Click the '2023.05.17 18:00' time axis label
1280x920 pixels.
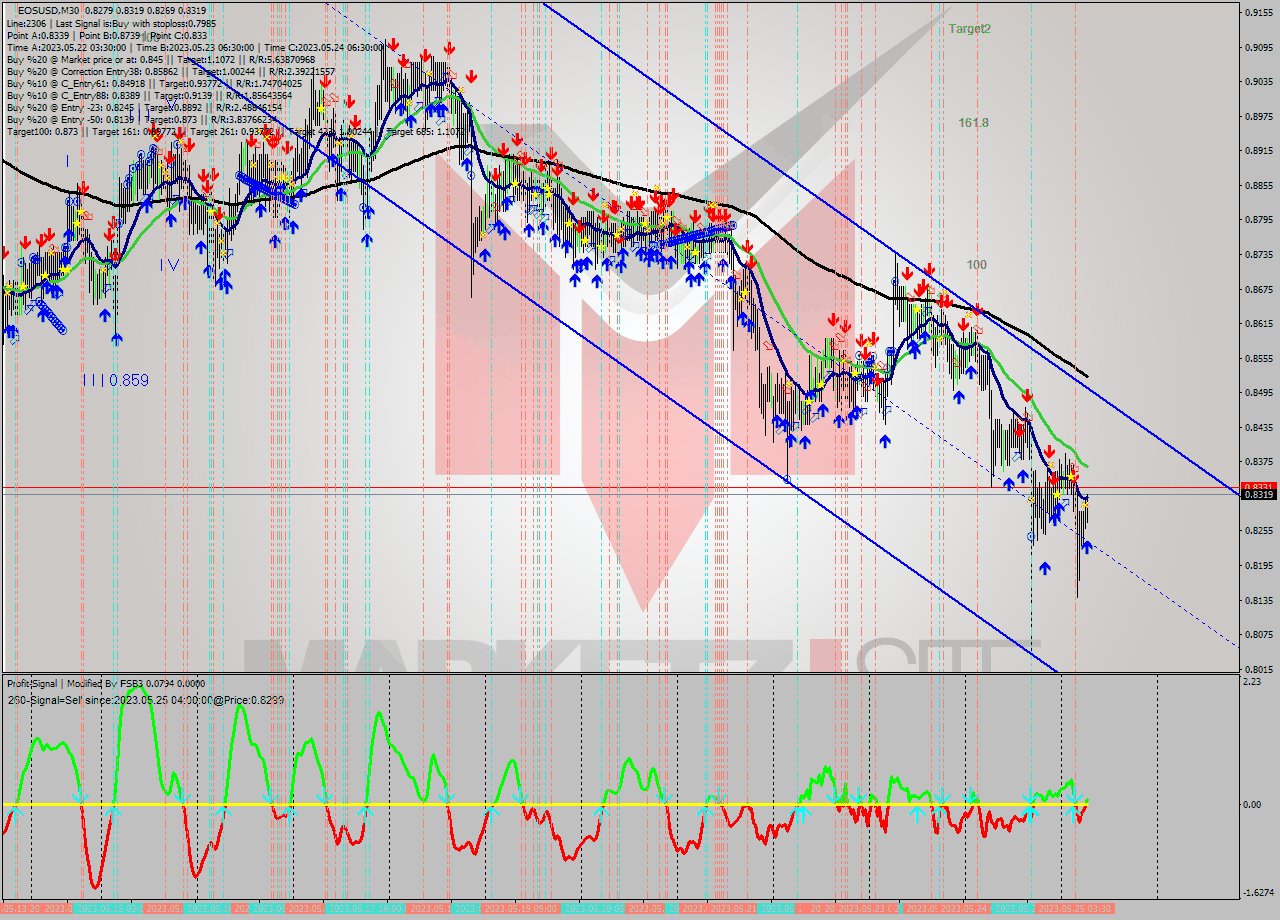pyautogui.click(x=366, y=909)
